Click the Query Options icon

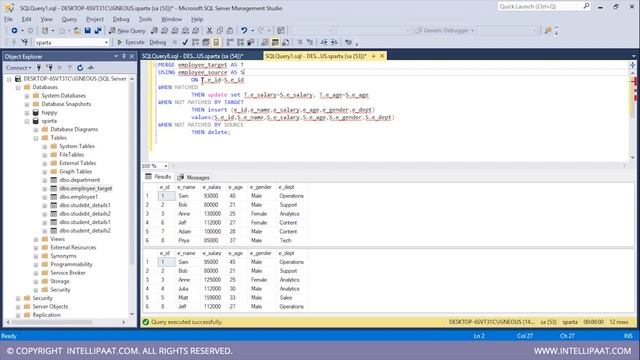206,42
